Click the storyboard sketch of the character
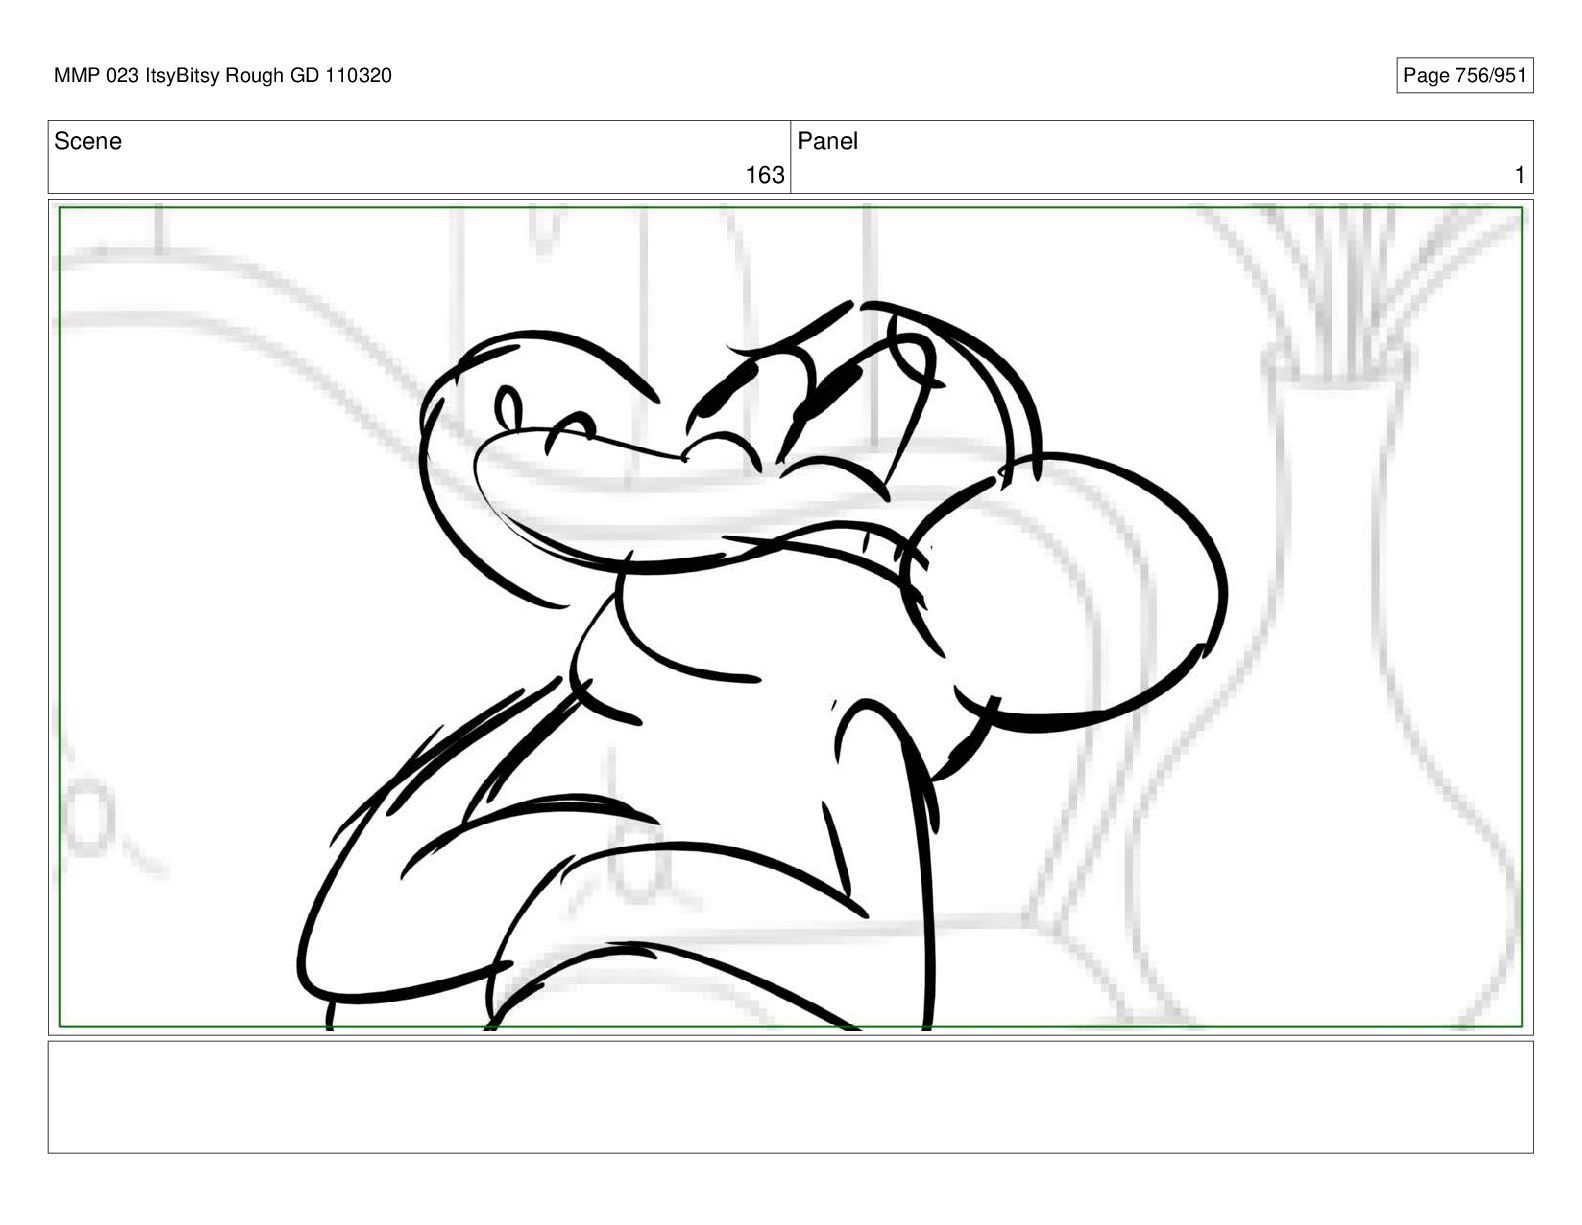The height and width of the screenshot is (1225, 1582). point(762,664)
